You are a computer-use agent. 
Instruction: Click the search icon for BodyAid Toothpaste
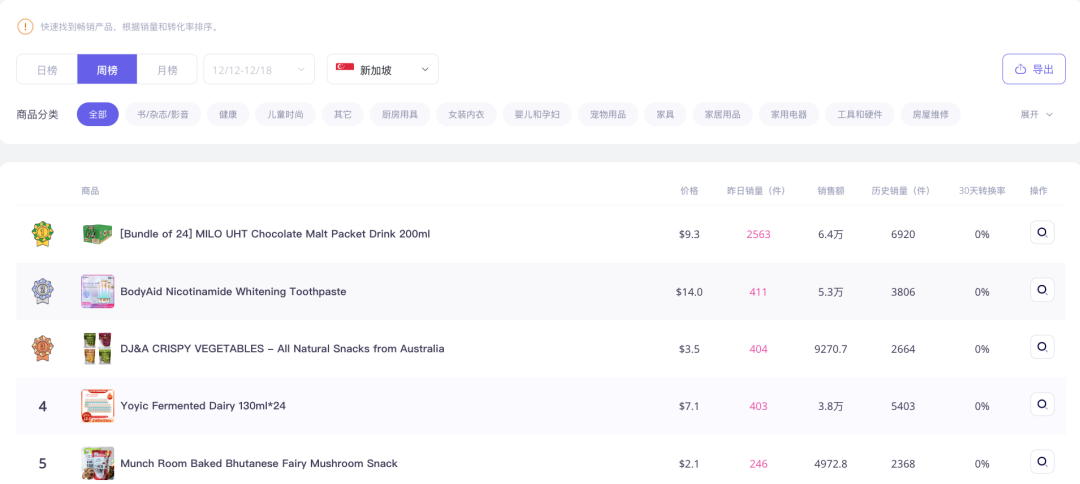pyautogui.click(x=1042, y=290)
